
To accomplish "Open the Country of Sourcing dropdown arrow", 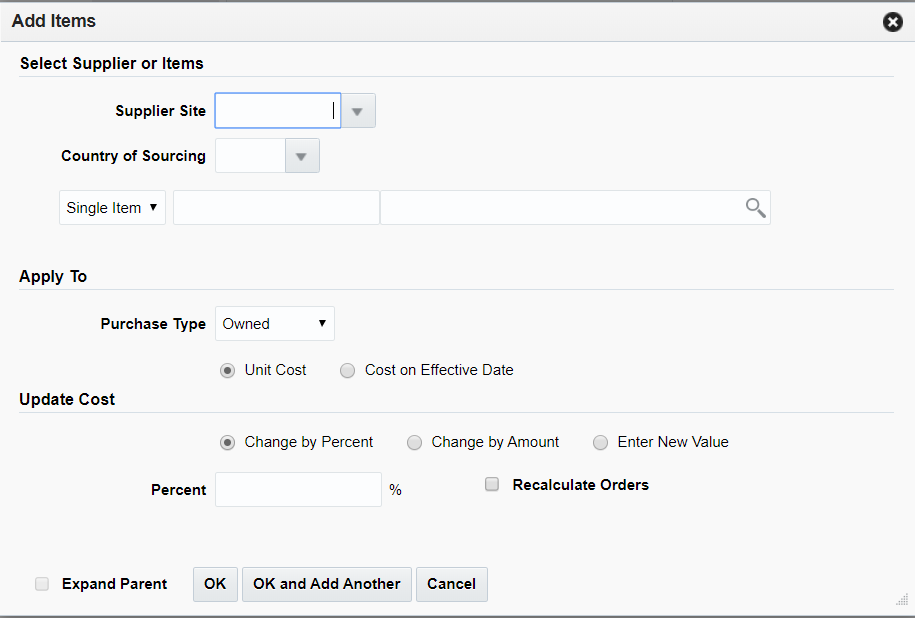I will point(301,155).
